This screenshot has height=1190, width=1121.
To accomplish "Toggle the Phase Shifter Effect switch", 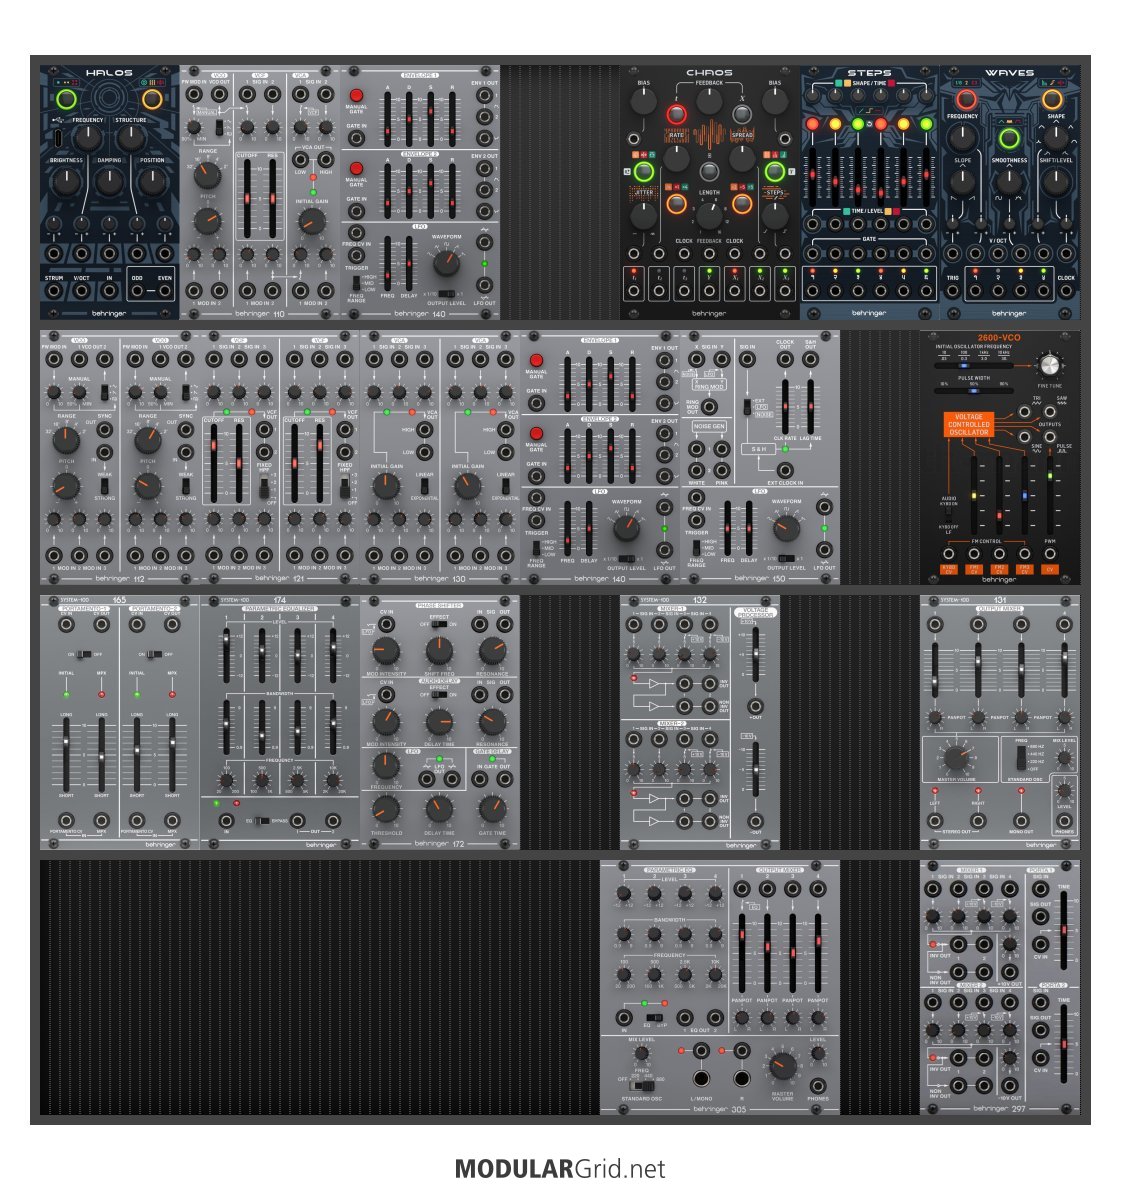I will [x=439, y=624].
